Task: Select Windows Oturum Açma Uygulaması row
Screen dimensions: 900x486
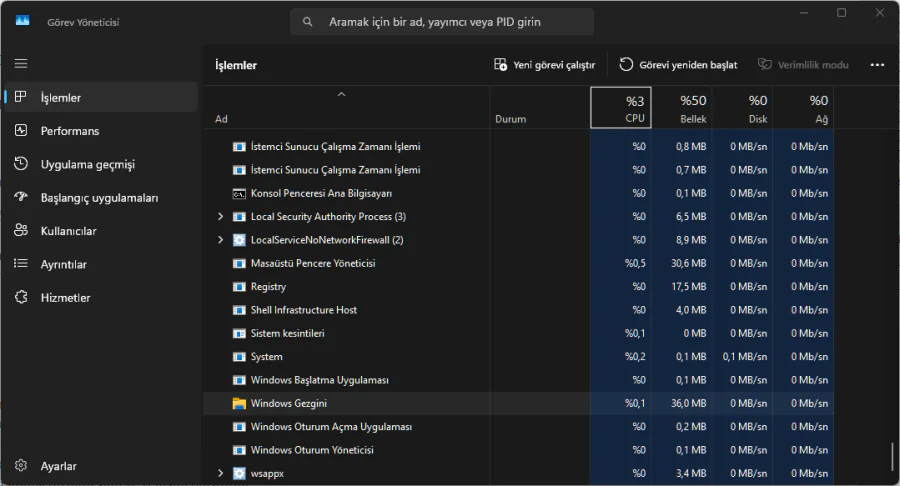Action: pyautogui.click(x=518, y=426)
